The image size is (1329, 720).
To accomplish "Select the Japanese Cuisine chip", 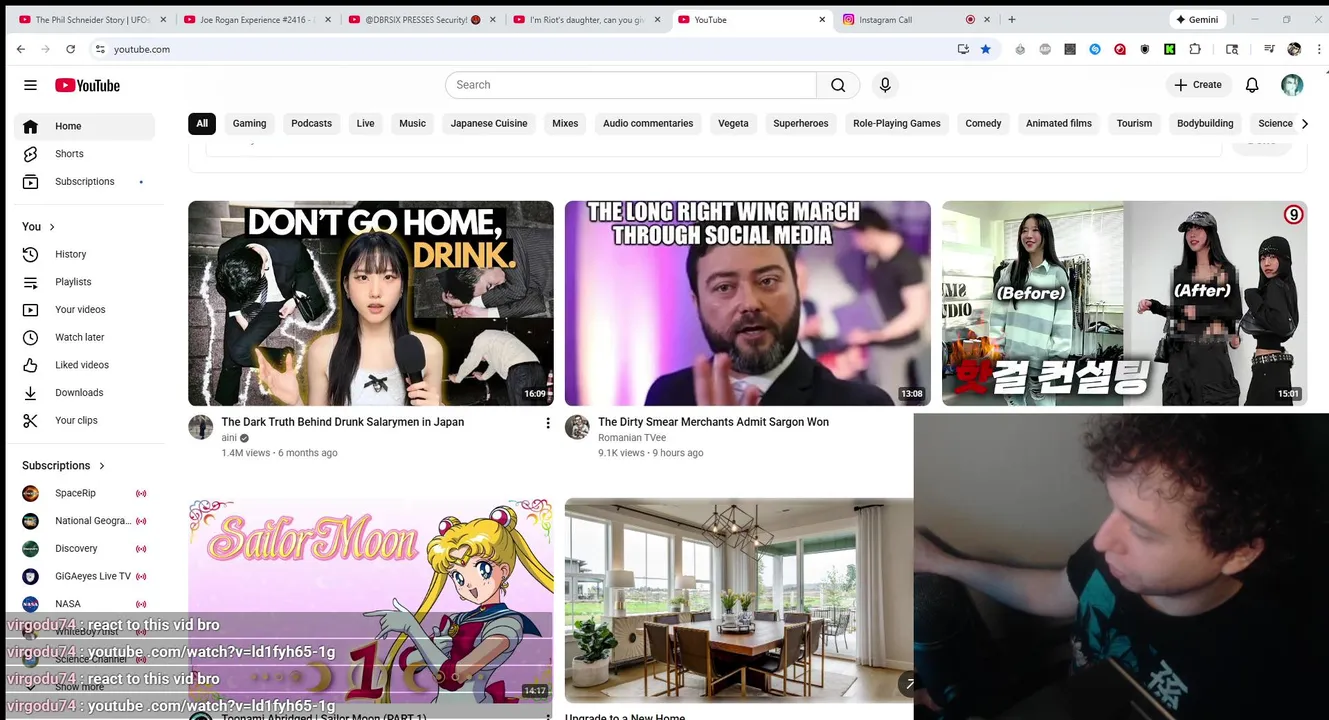I will pos(489,124).
